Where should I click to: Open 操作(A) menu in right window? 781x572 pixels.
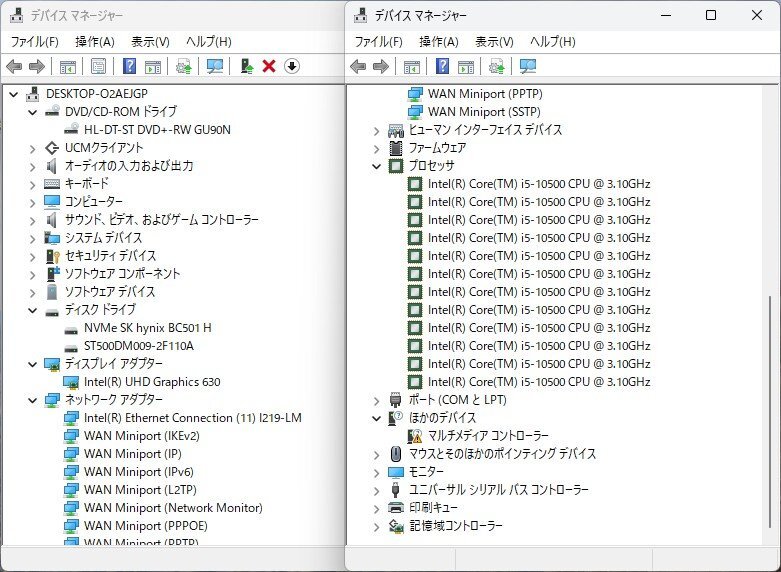tap(439, 41)
